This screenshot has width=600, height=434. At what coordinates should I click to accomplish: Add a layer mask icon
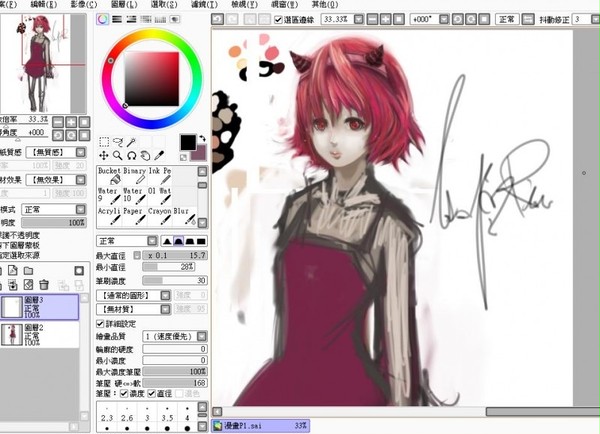tap(79, 271)
